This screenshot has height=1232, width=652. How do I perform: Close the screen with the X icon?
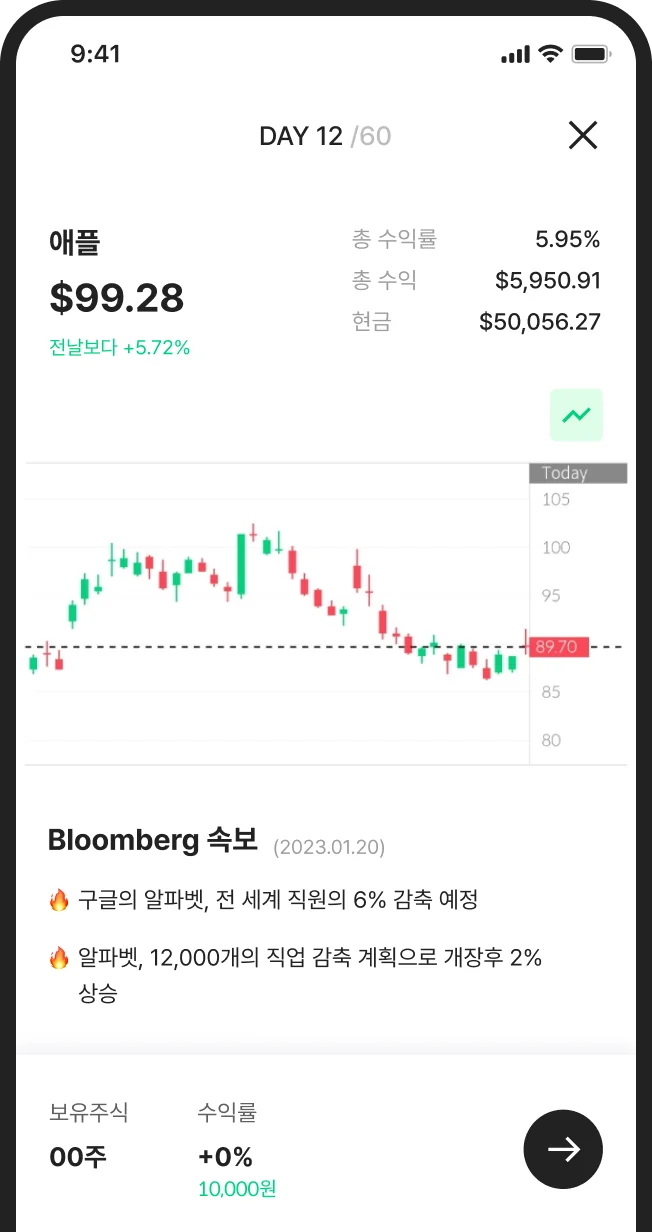[x=583, y=135]
